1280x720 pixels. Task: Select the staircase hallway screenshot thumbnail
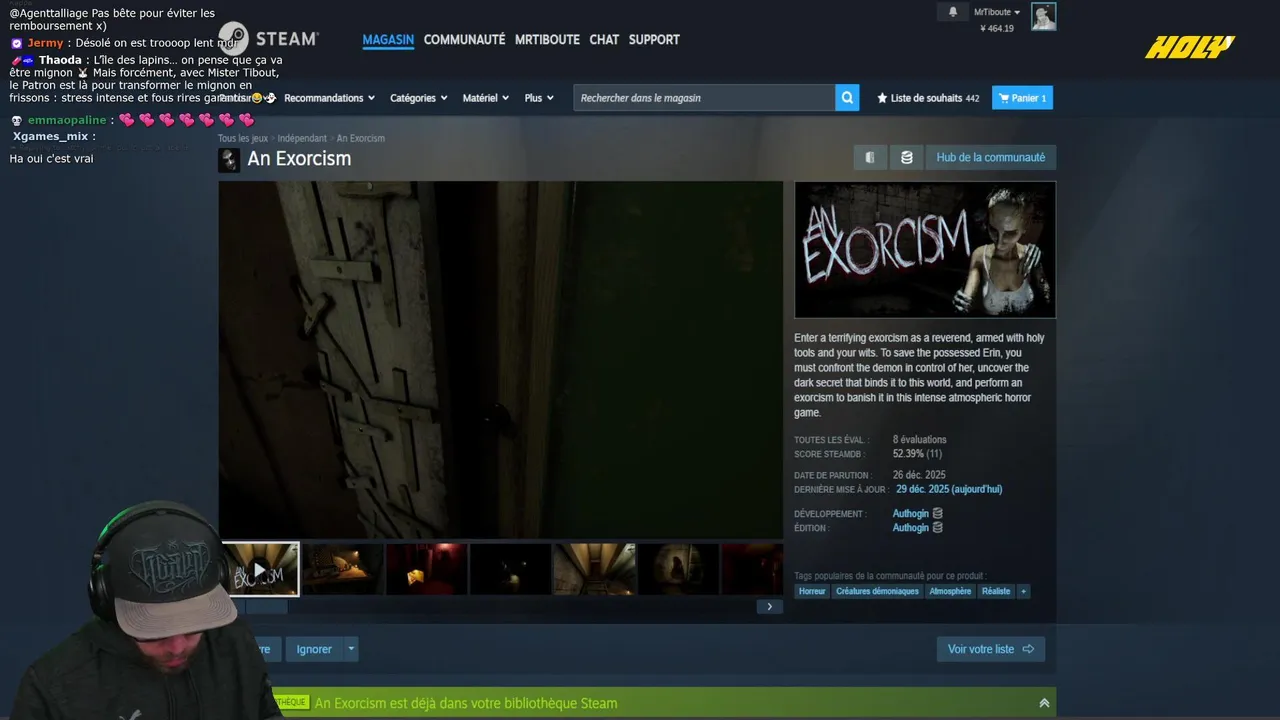tap(595, 569)
